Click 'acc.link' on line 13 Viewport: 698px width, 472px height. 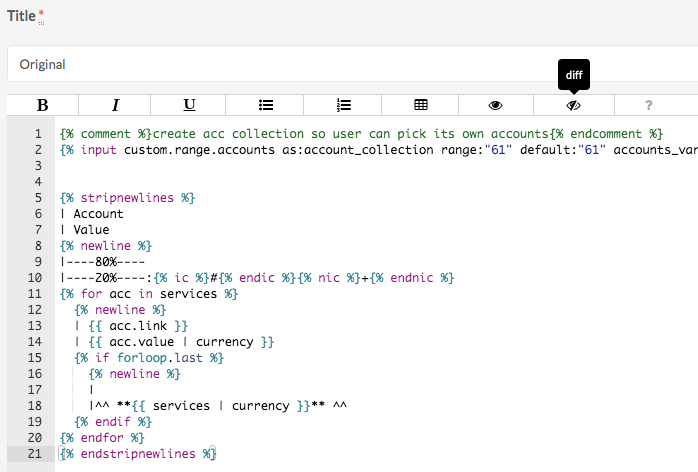click(x=138, y=326)
